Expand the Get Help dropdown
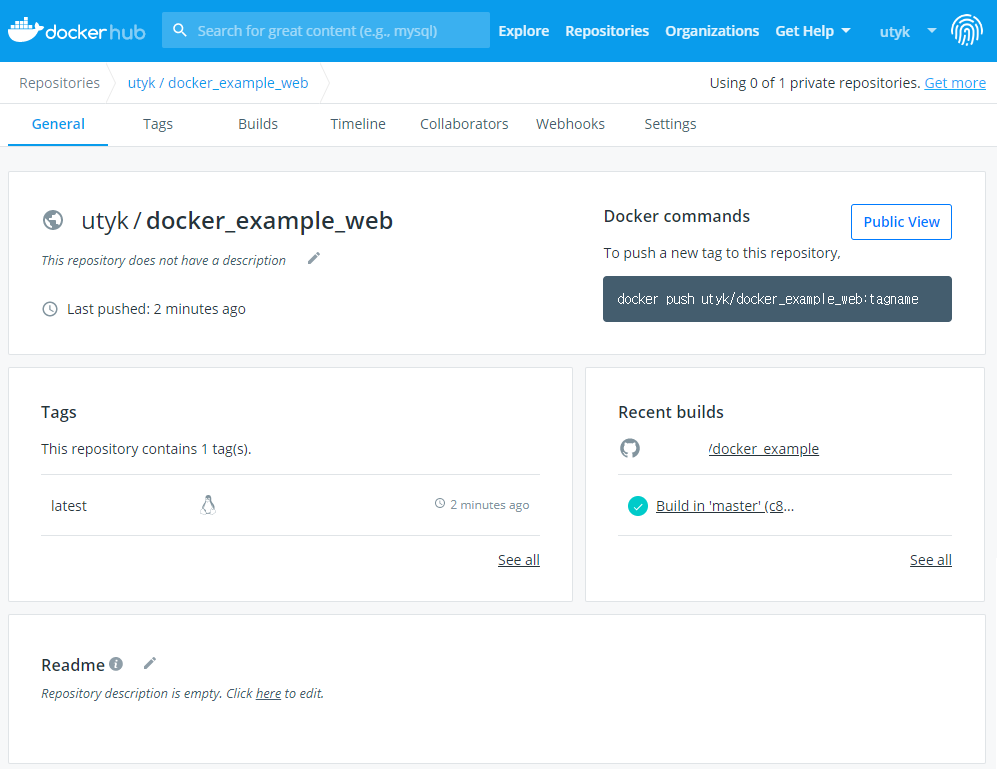This screenshot has height=769, width=997. pyautogui.click(x=813, y=31)
